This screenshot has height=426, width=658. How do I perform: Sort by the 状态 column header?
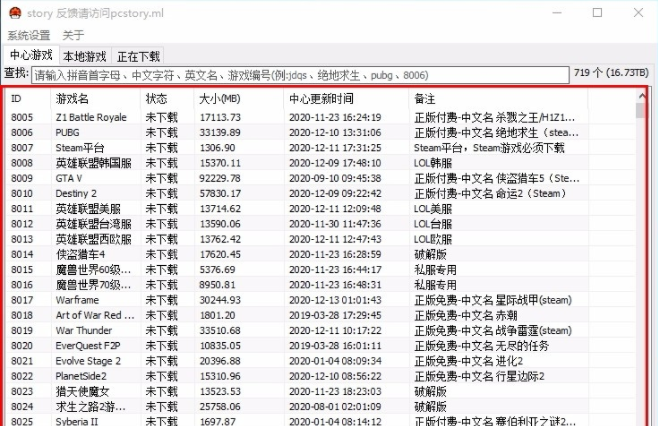167,99
